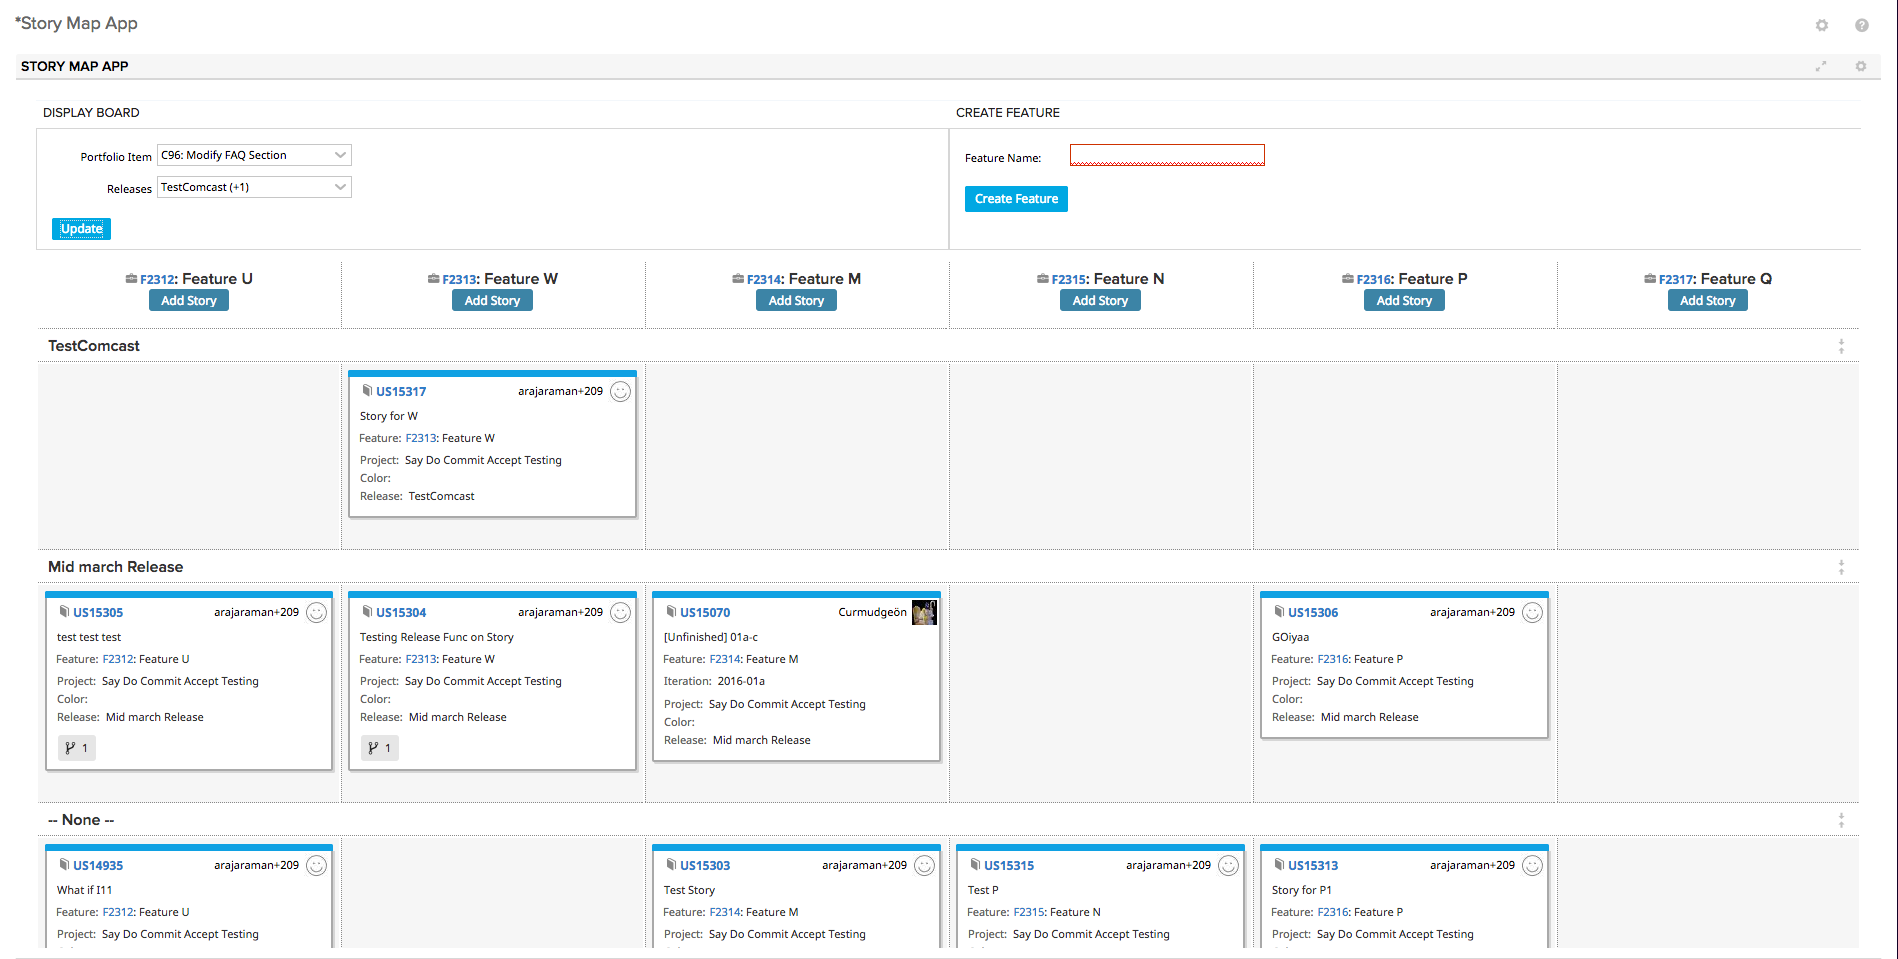
Task: Click the story icon beside US15303
Action: point(671,865)
